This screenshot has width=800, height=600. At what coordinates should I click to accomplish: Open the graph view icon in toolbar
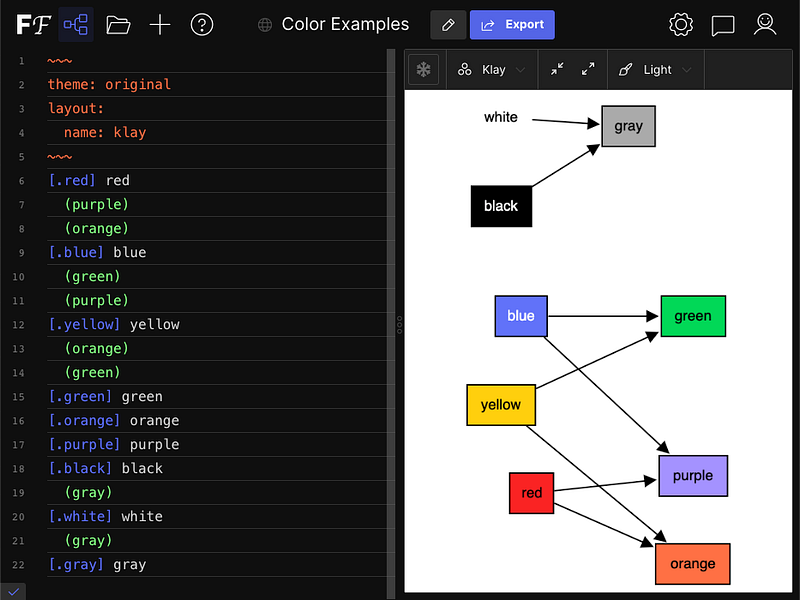(75, 24)
